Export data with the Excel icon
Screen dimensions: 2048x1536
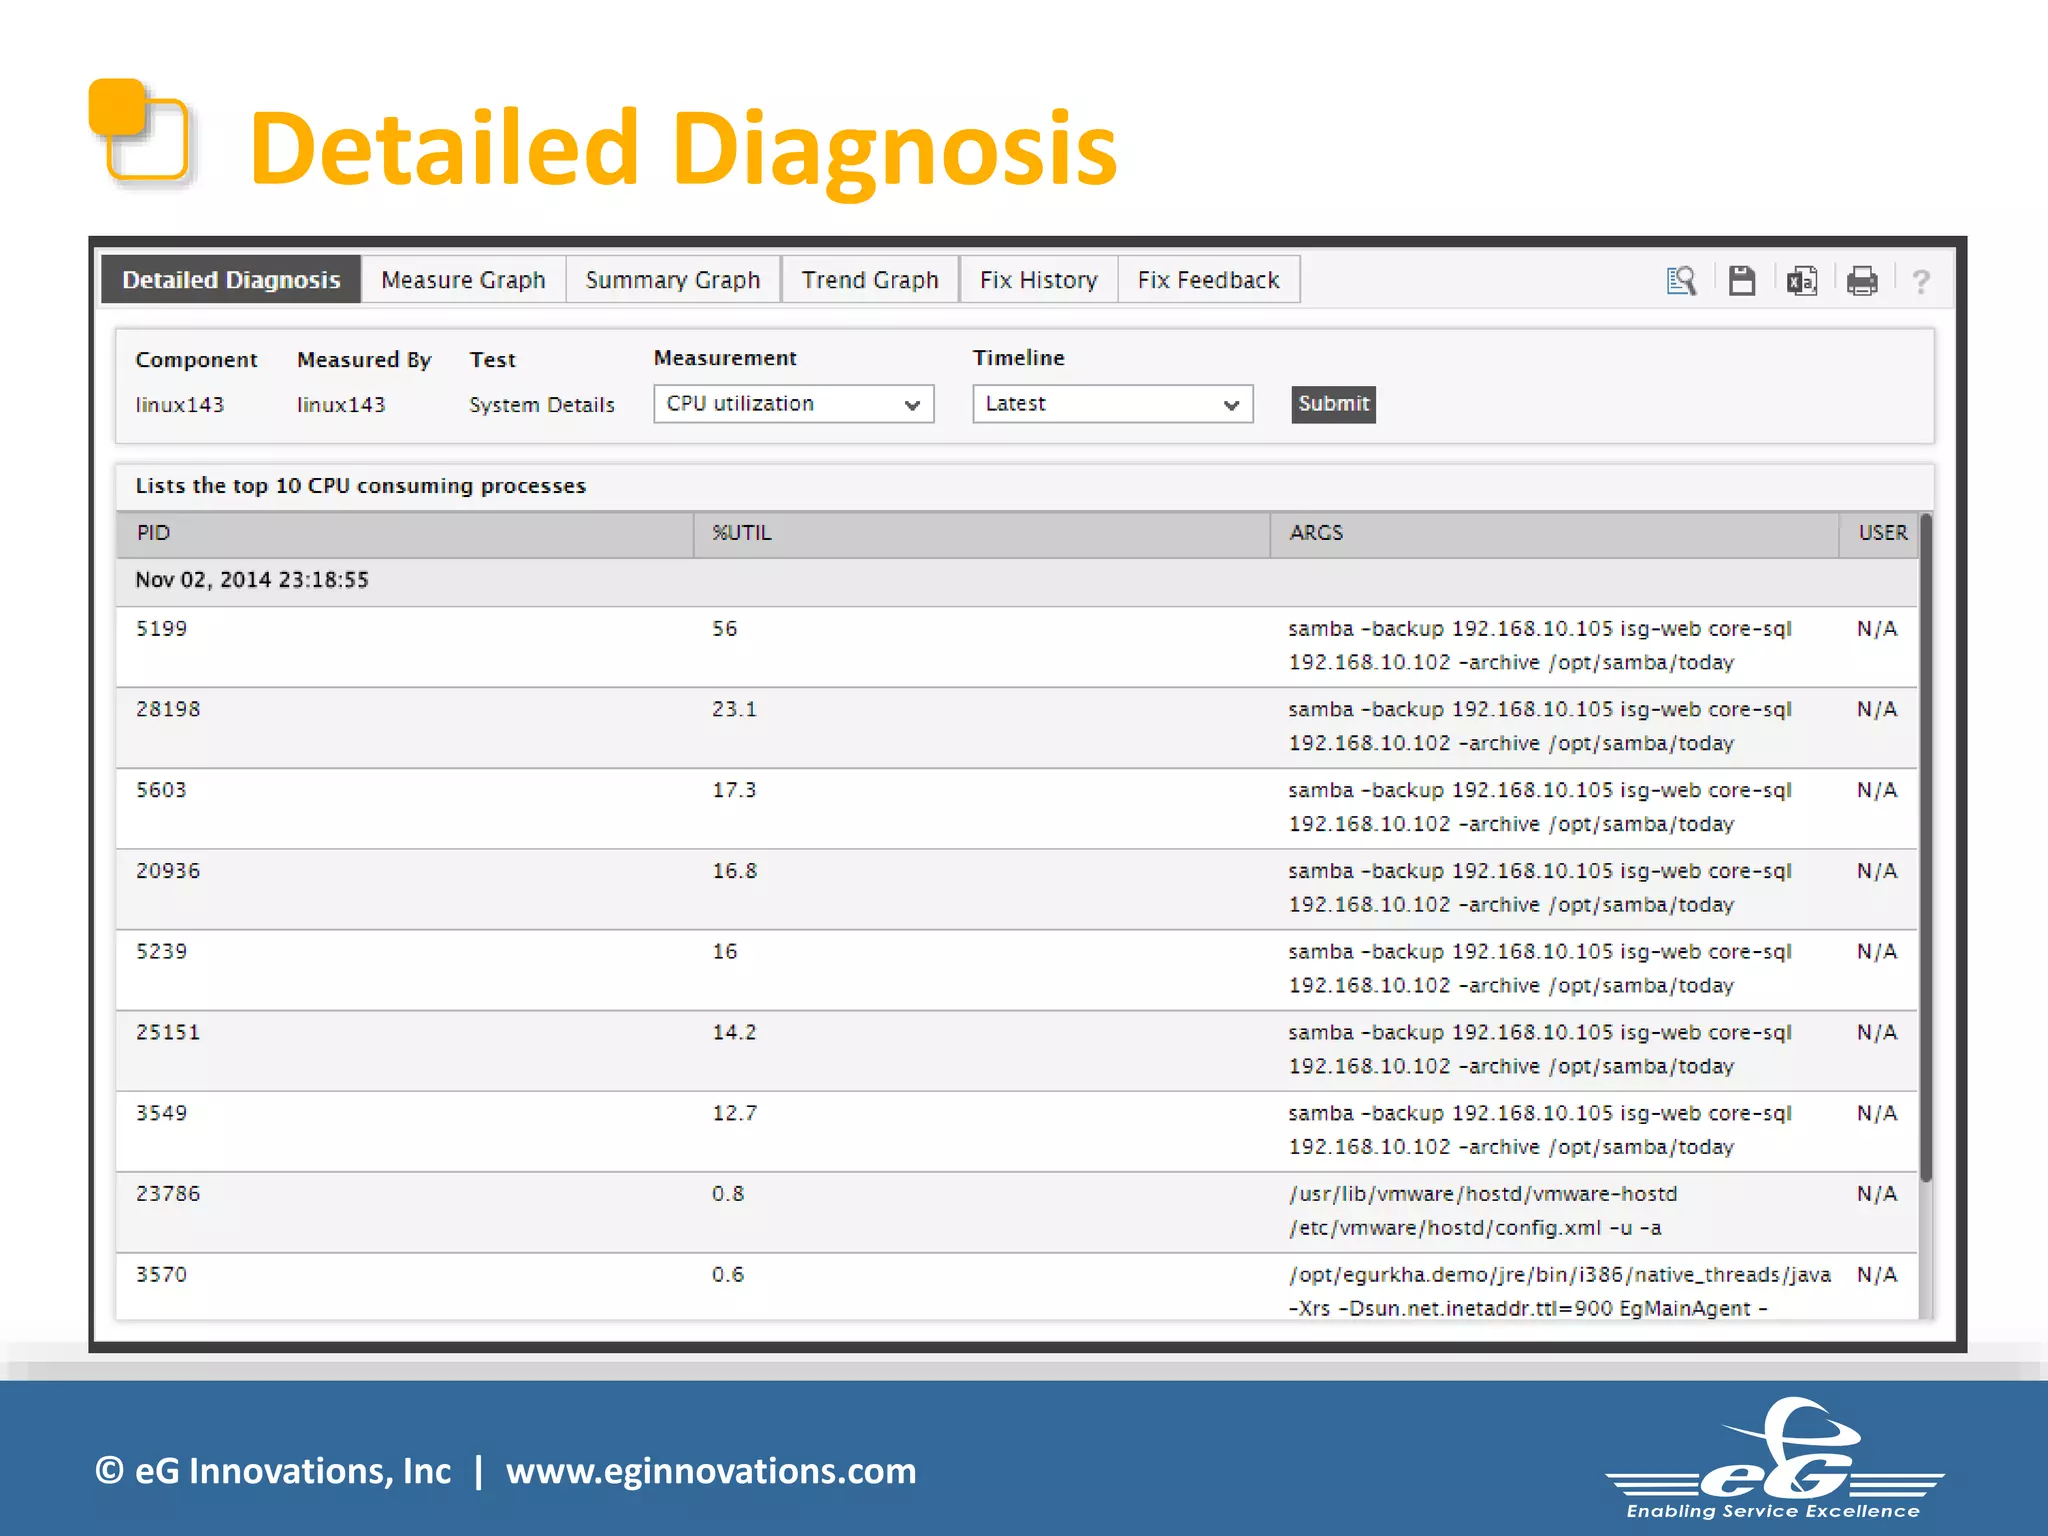(x=1801, y=281)
